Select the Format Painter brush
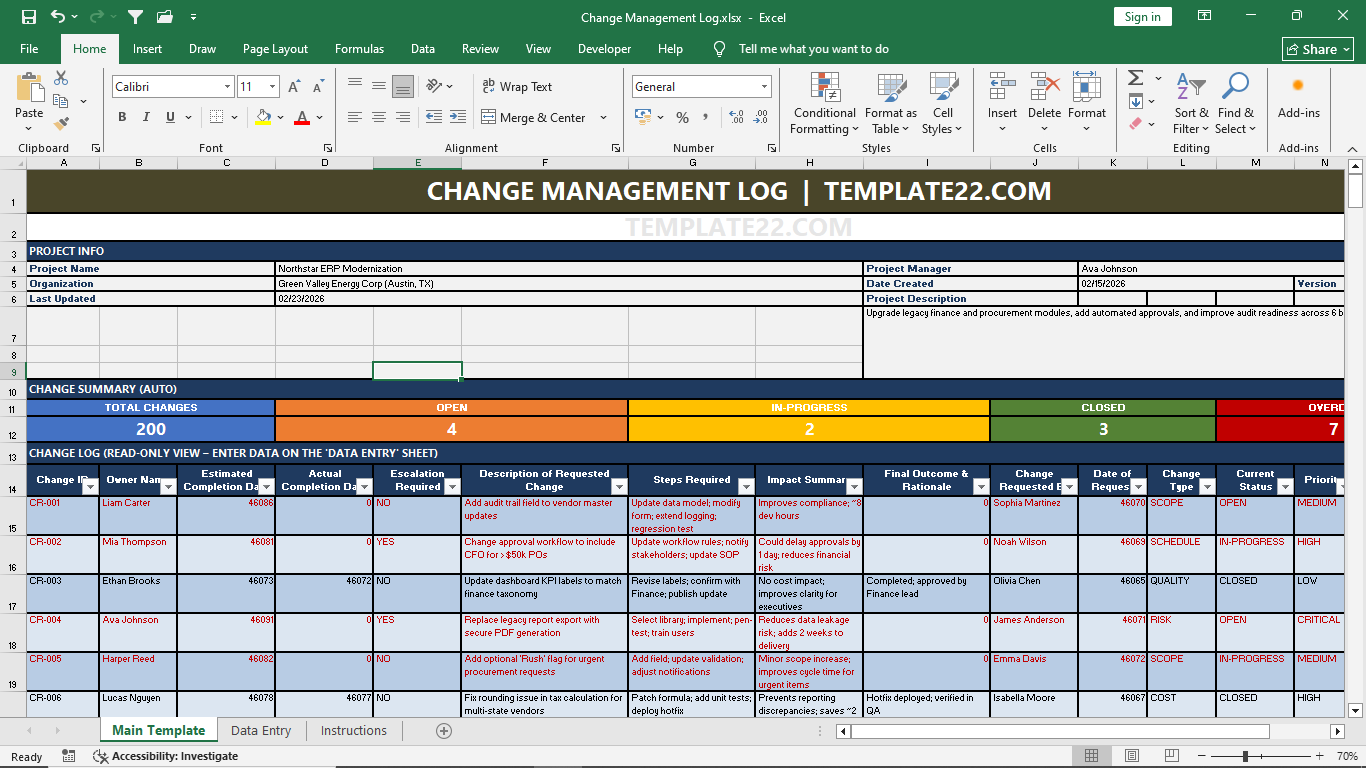Viewport: 1366px width, 770px height. click(x=61, y=124)
